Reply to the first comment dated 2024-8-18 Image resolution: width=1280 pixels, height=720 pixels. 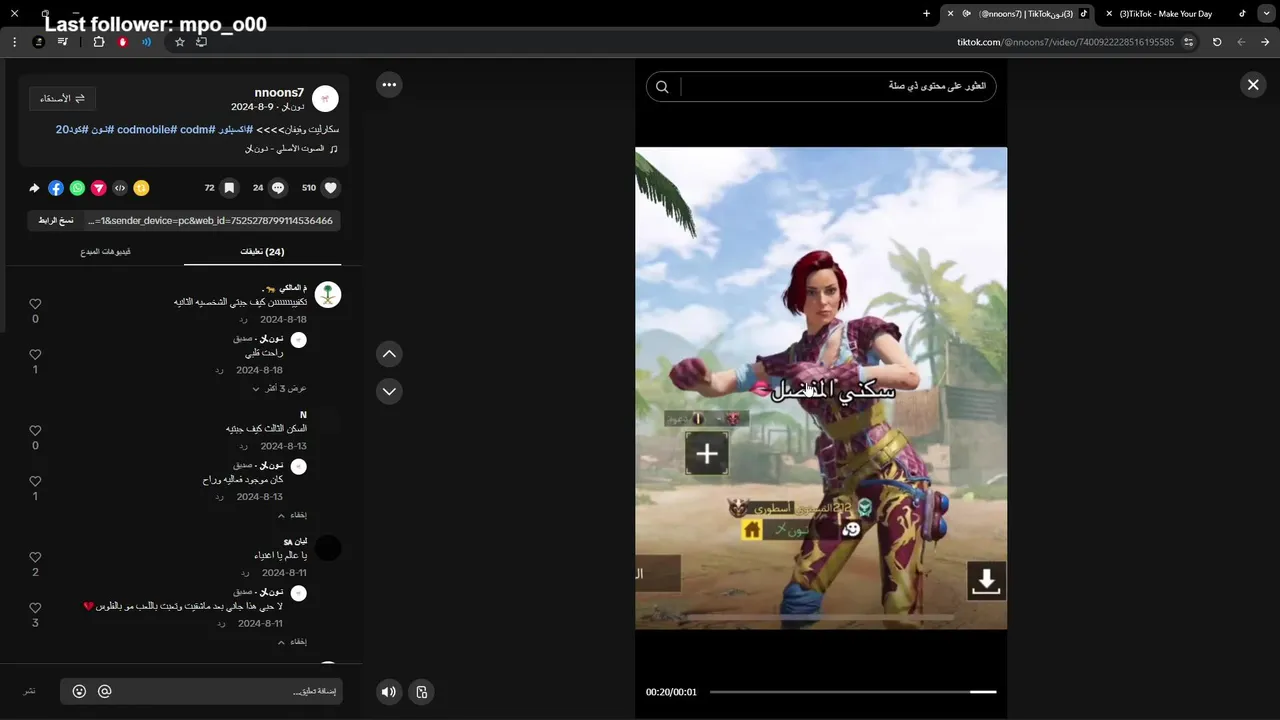coord(244,320)
